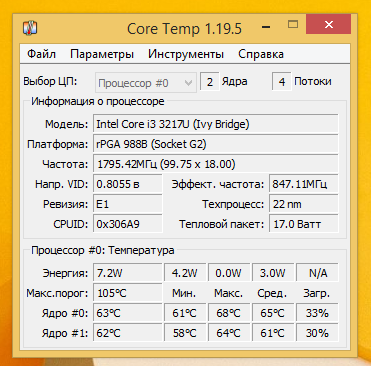This screenshot has width=371, height=366.
Task: Click the effective frequency value 847.11МГц
Action: click(304, 184)
